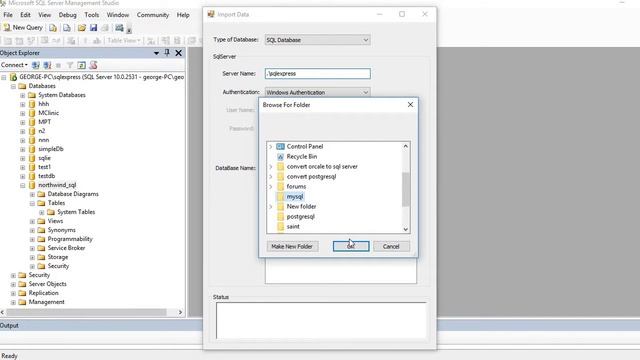This screenshot has height=360, width=640.
Task: Open the Edit menu
Action: pyautogui.click(x=25, y=15)
